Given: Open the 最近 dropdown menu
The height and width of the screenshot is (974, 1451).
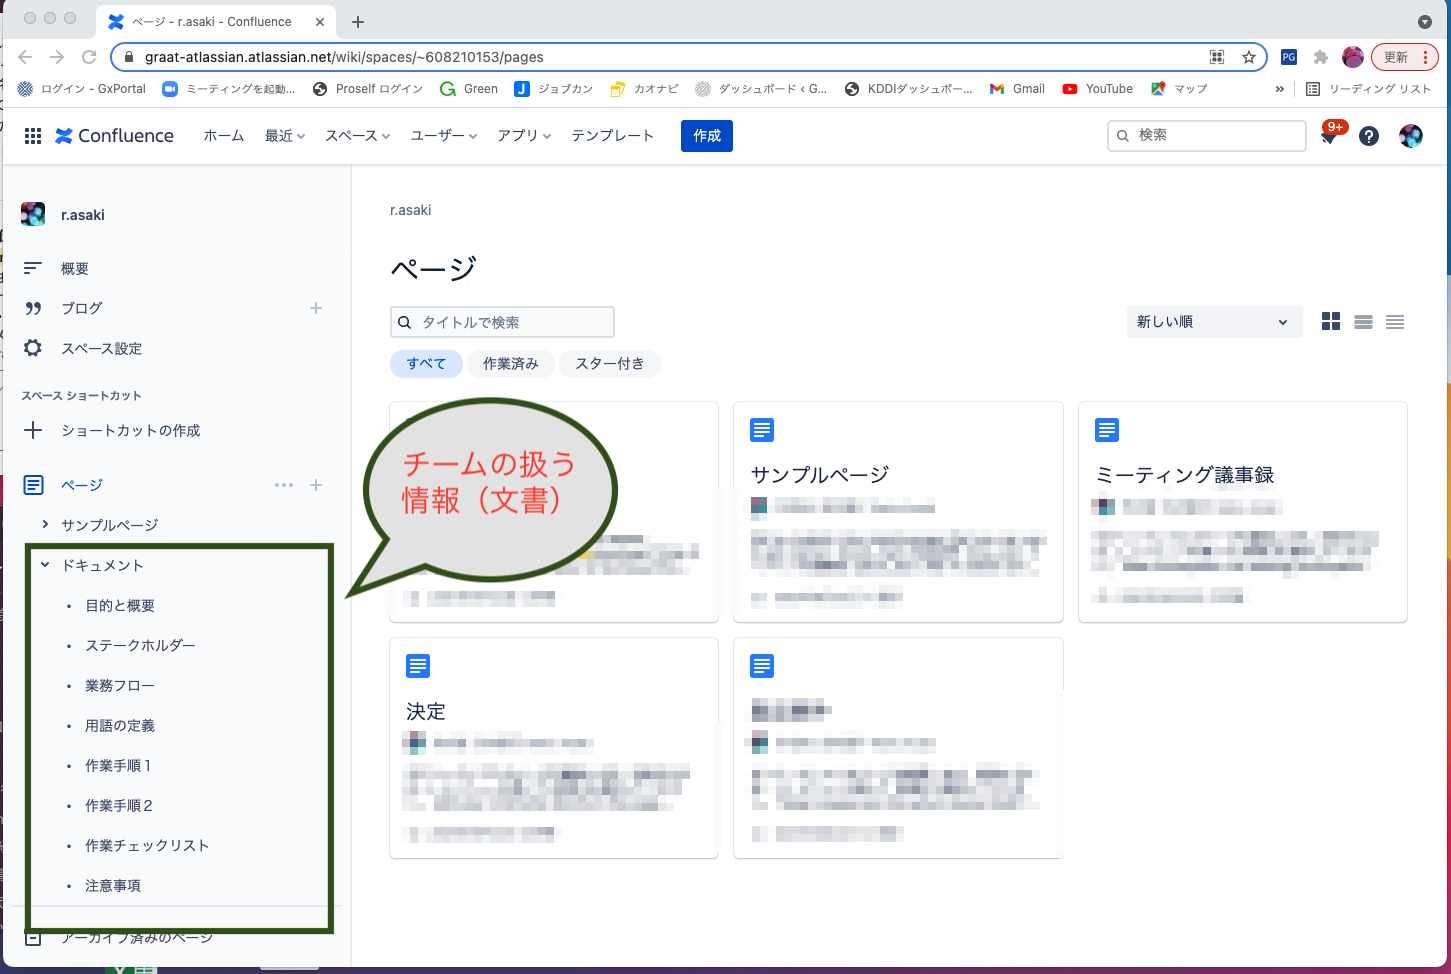Looking at the screenshot, I should point(285,136).
